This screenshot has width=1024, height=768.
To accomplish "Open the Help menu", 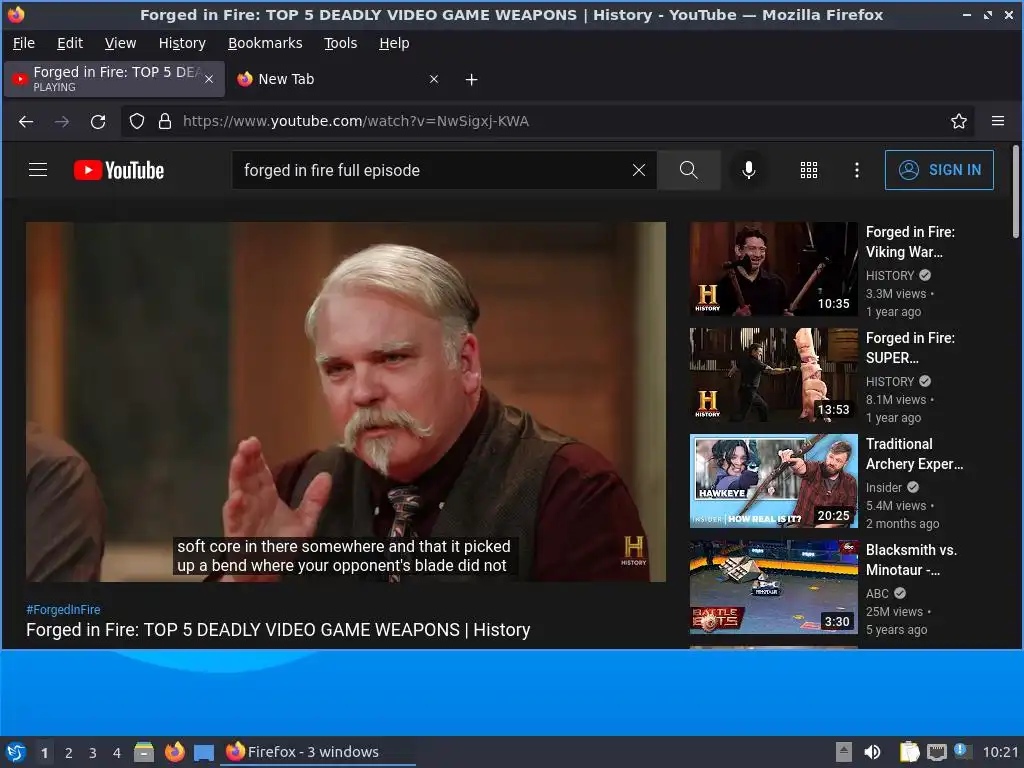I will (394, 43).
